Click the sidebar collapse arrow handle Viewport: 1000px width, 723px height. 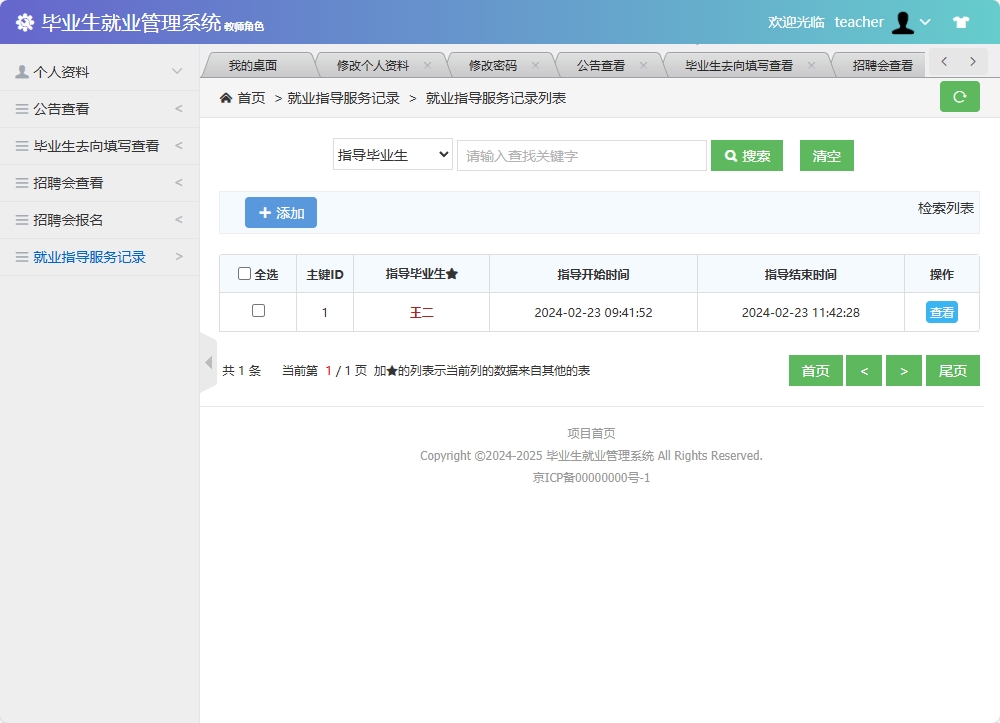pyautogui.click(x=208, y=362)
